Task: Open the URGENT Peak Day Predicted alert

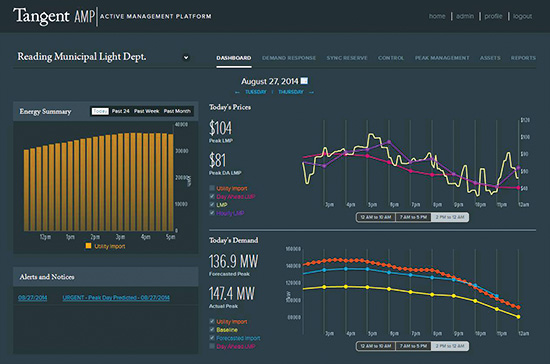Action: click(116, 298)
